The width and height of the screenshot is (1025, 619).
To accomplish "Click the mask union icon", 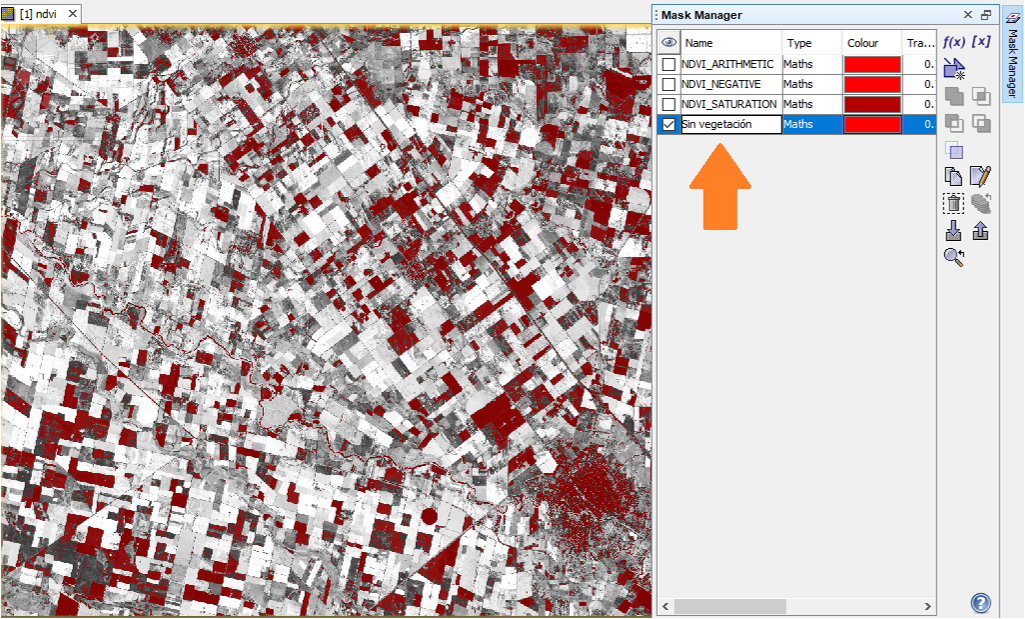I will [x=954, y=97].
